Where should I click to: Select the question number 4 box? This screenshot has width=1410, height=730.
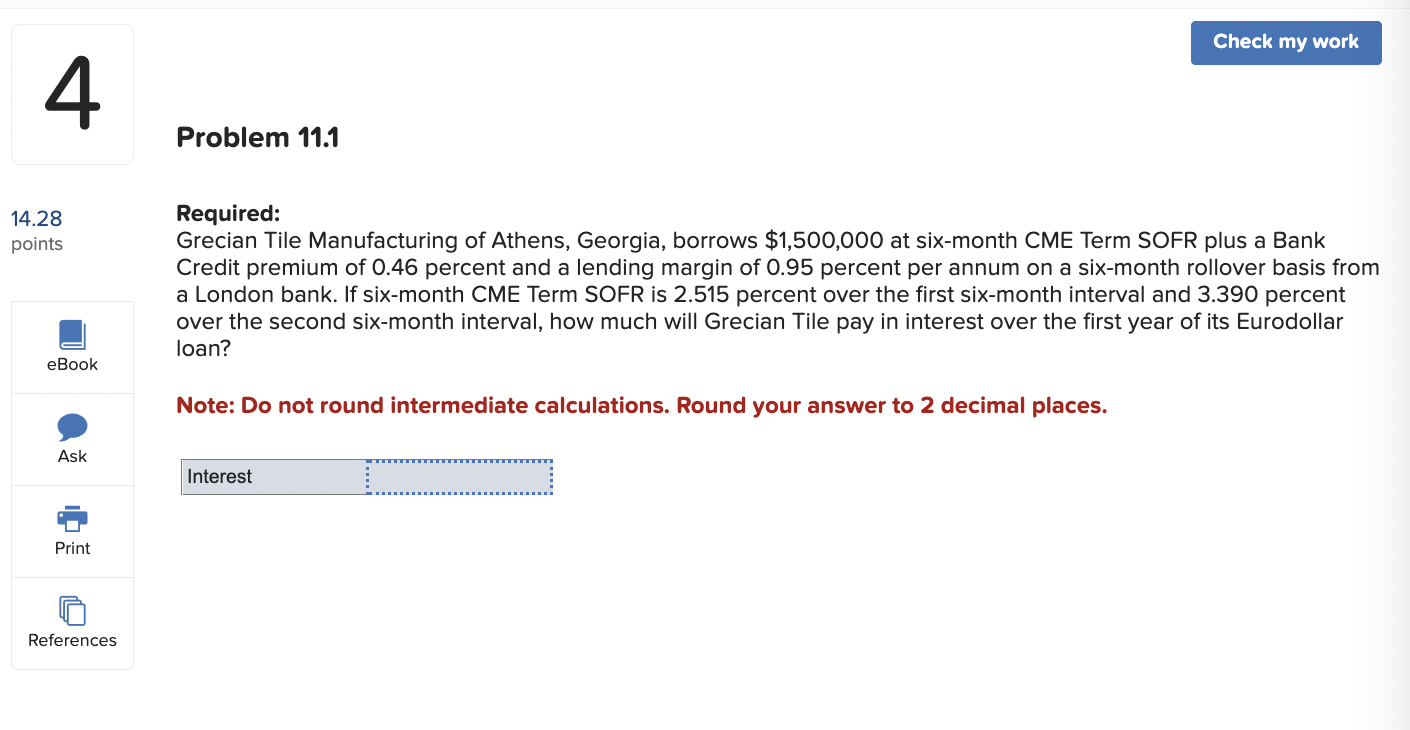coord(71,93)
